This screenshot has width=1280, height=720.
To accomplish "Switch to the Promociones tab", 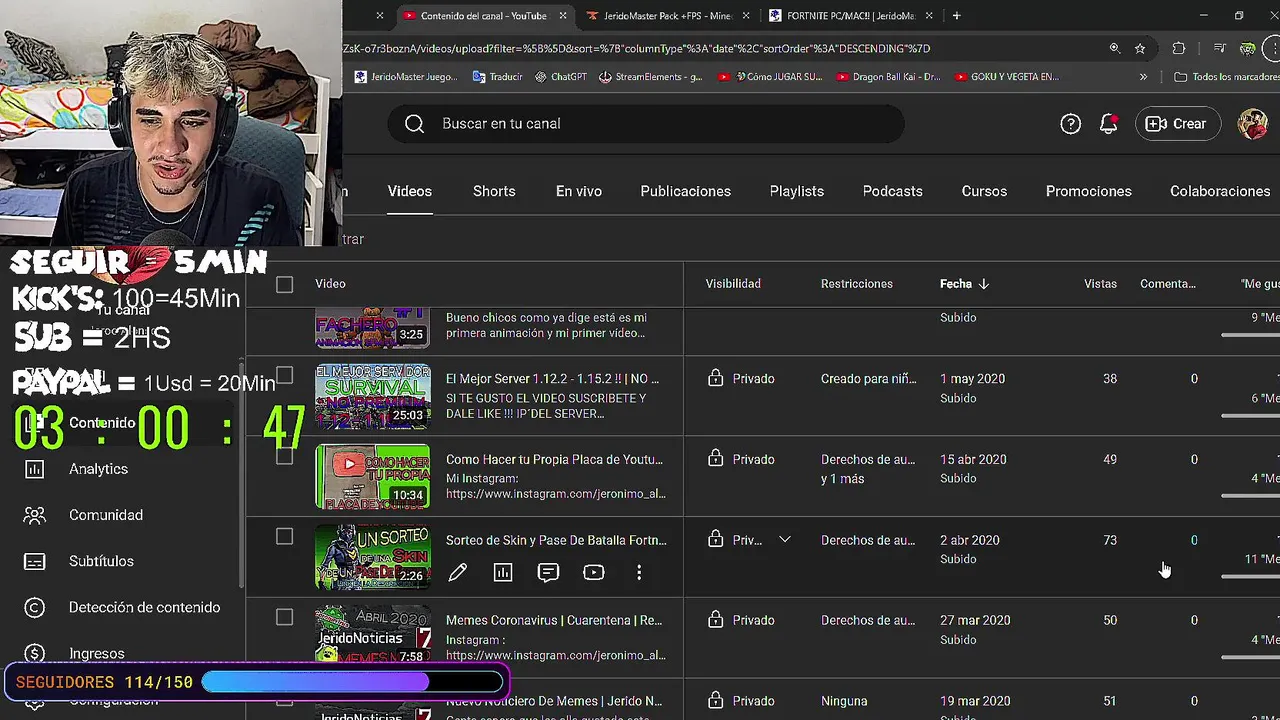I will pyautogui.click(x=1089, y=191).
